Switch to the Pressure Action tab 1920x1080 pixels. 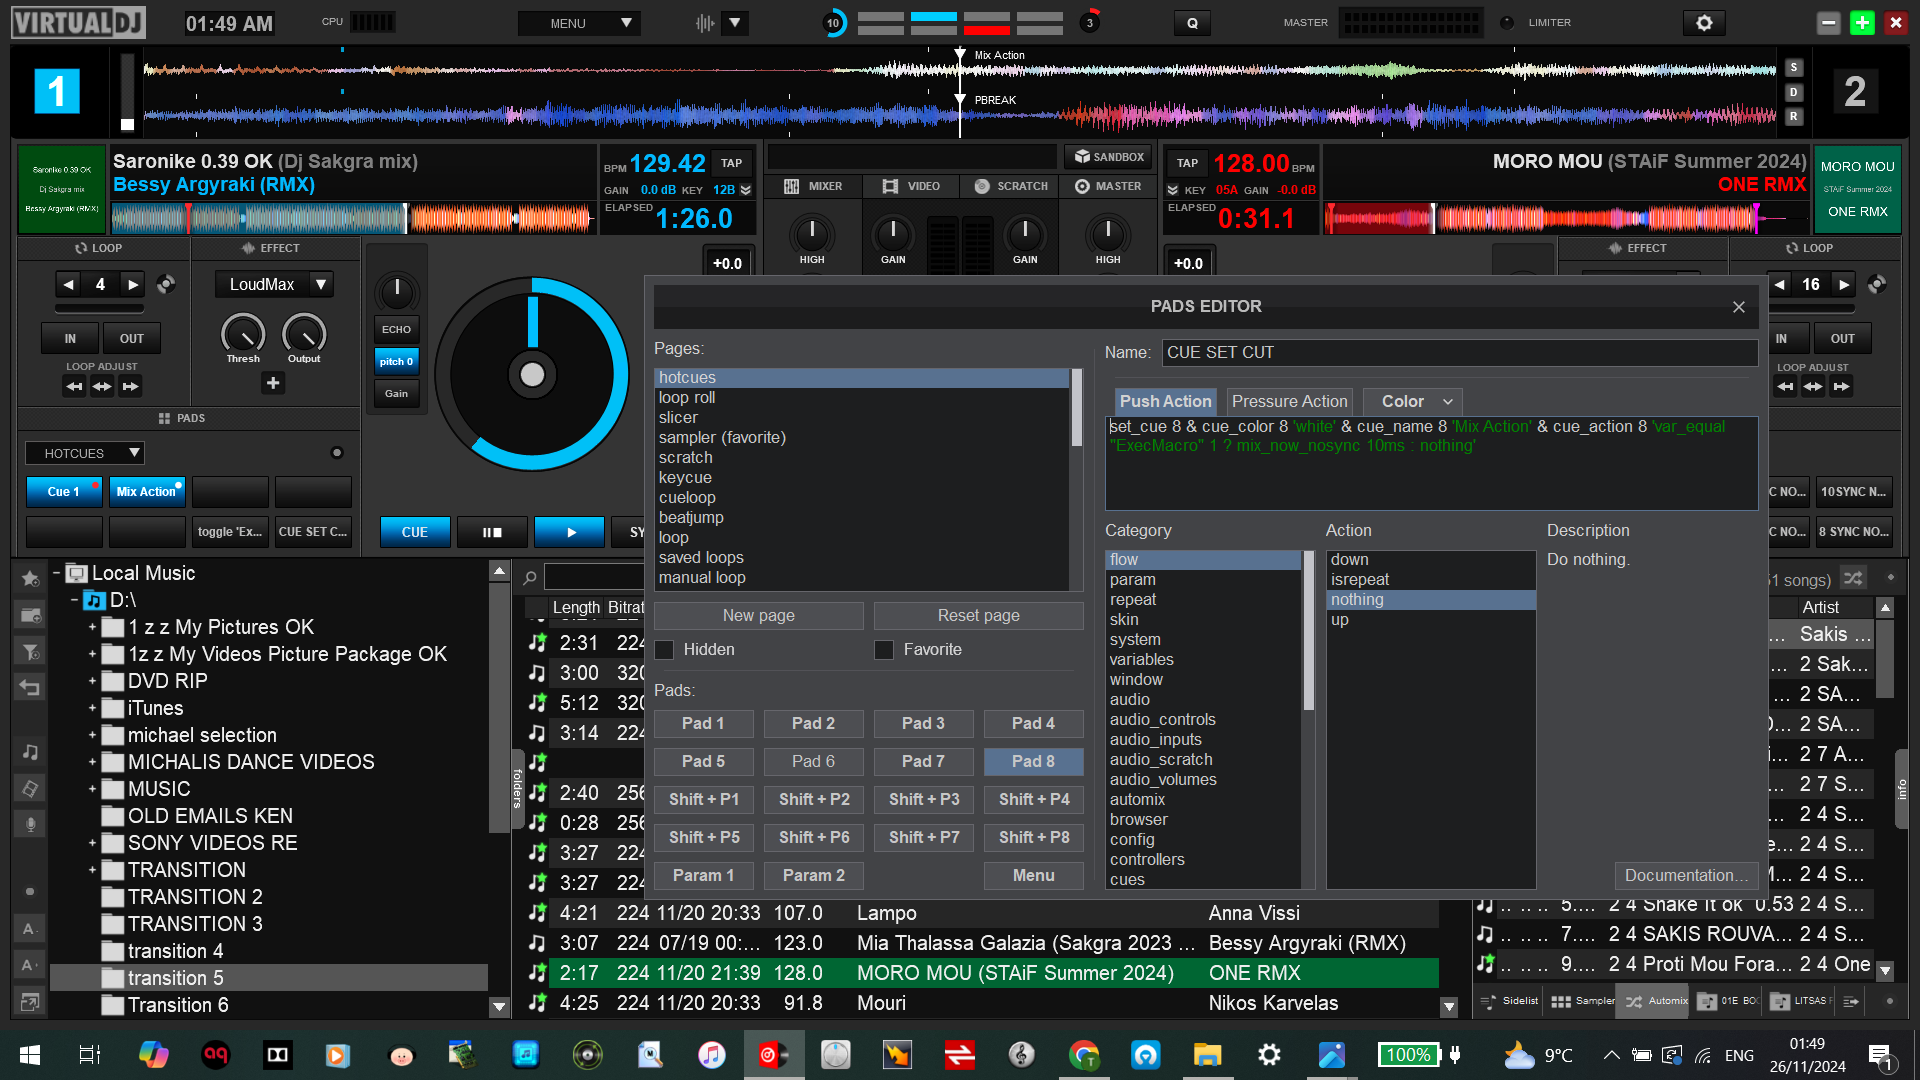tap(1289, 401)
